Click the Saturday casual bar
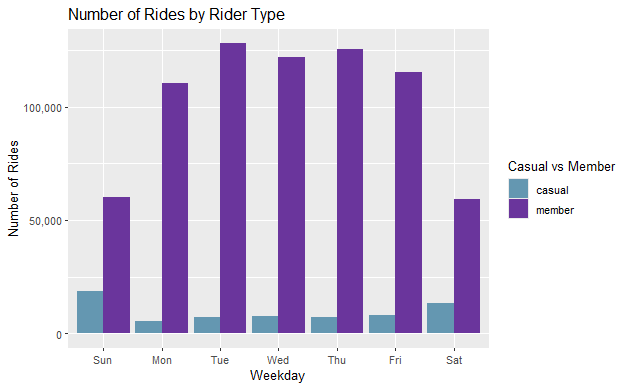Viewport: 629px width, 389px height. coord(440,318)
